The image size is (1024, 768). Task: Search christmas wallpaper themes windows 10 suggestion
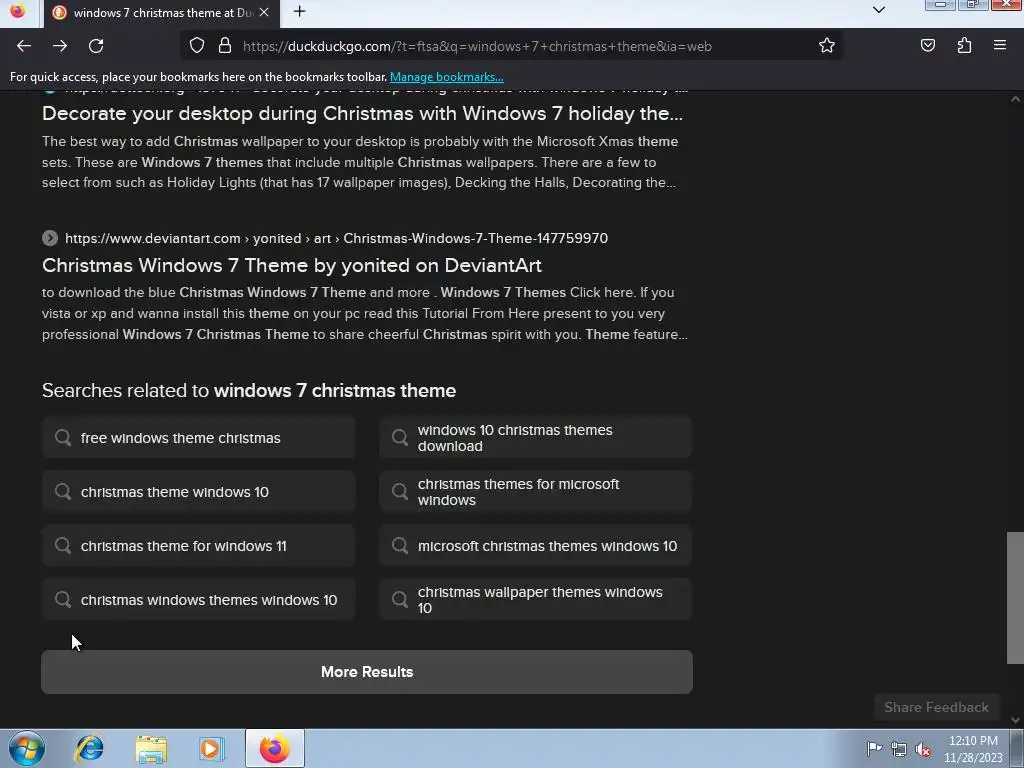(x=536, y=600)
